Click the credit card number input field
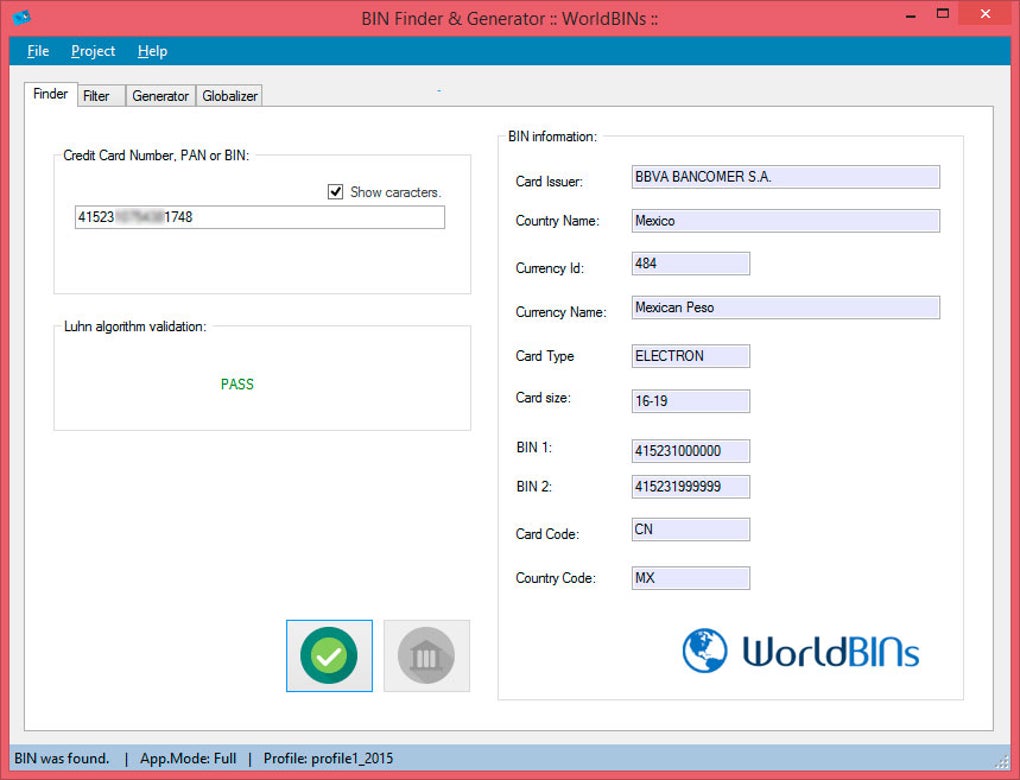Screen dimensions: 1020x780 (x=260, y=217)
